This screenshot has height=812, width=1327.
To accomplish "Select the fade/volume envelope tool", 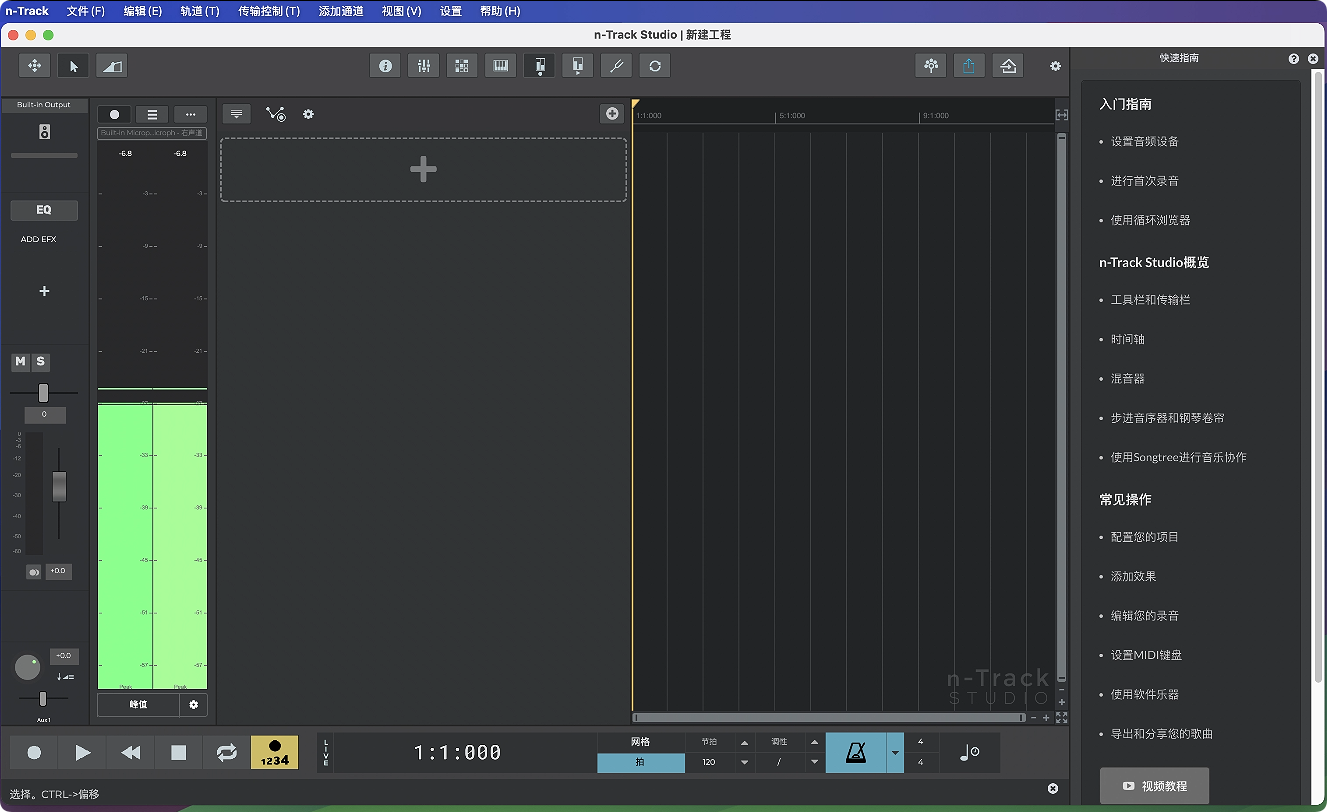I will point(111,66).
